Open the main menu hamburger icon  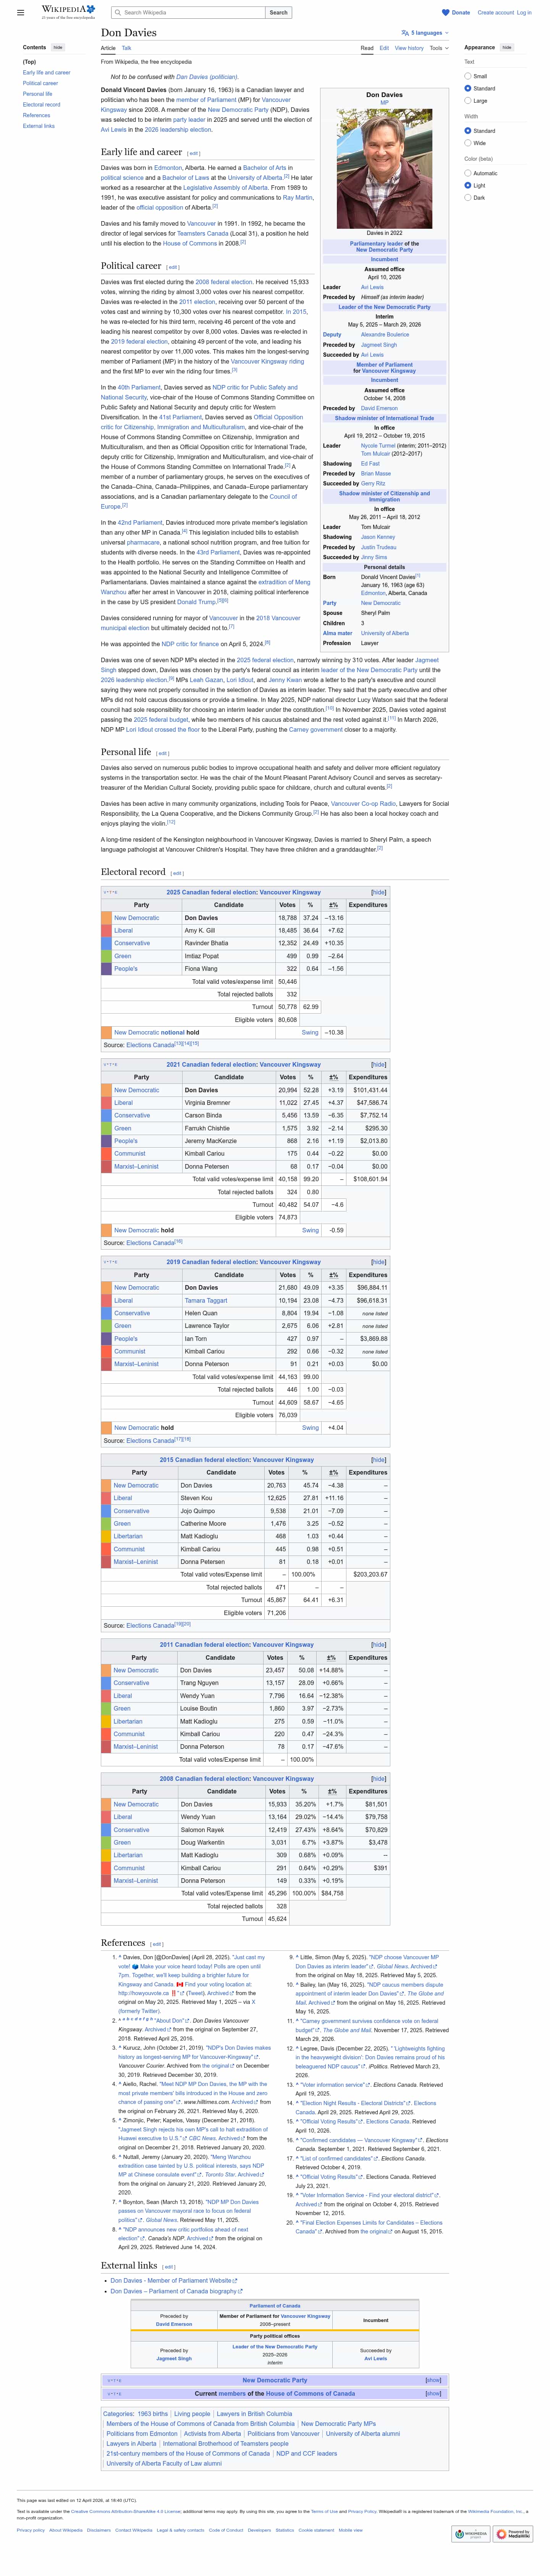coord(20,13)
